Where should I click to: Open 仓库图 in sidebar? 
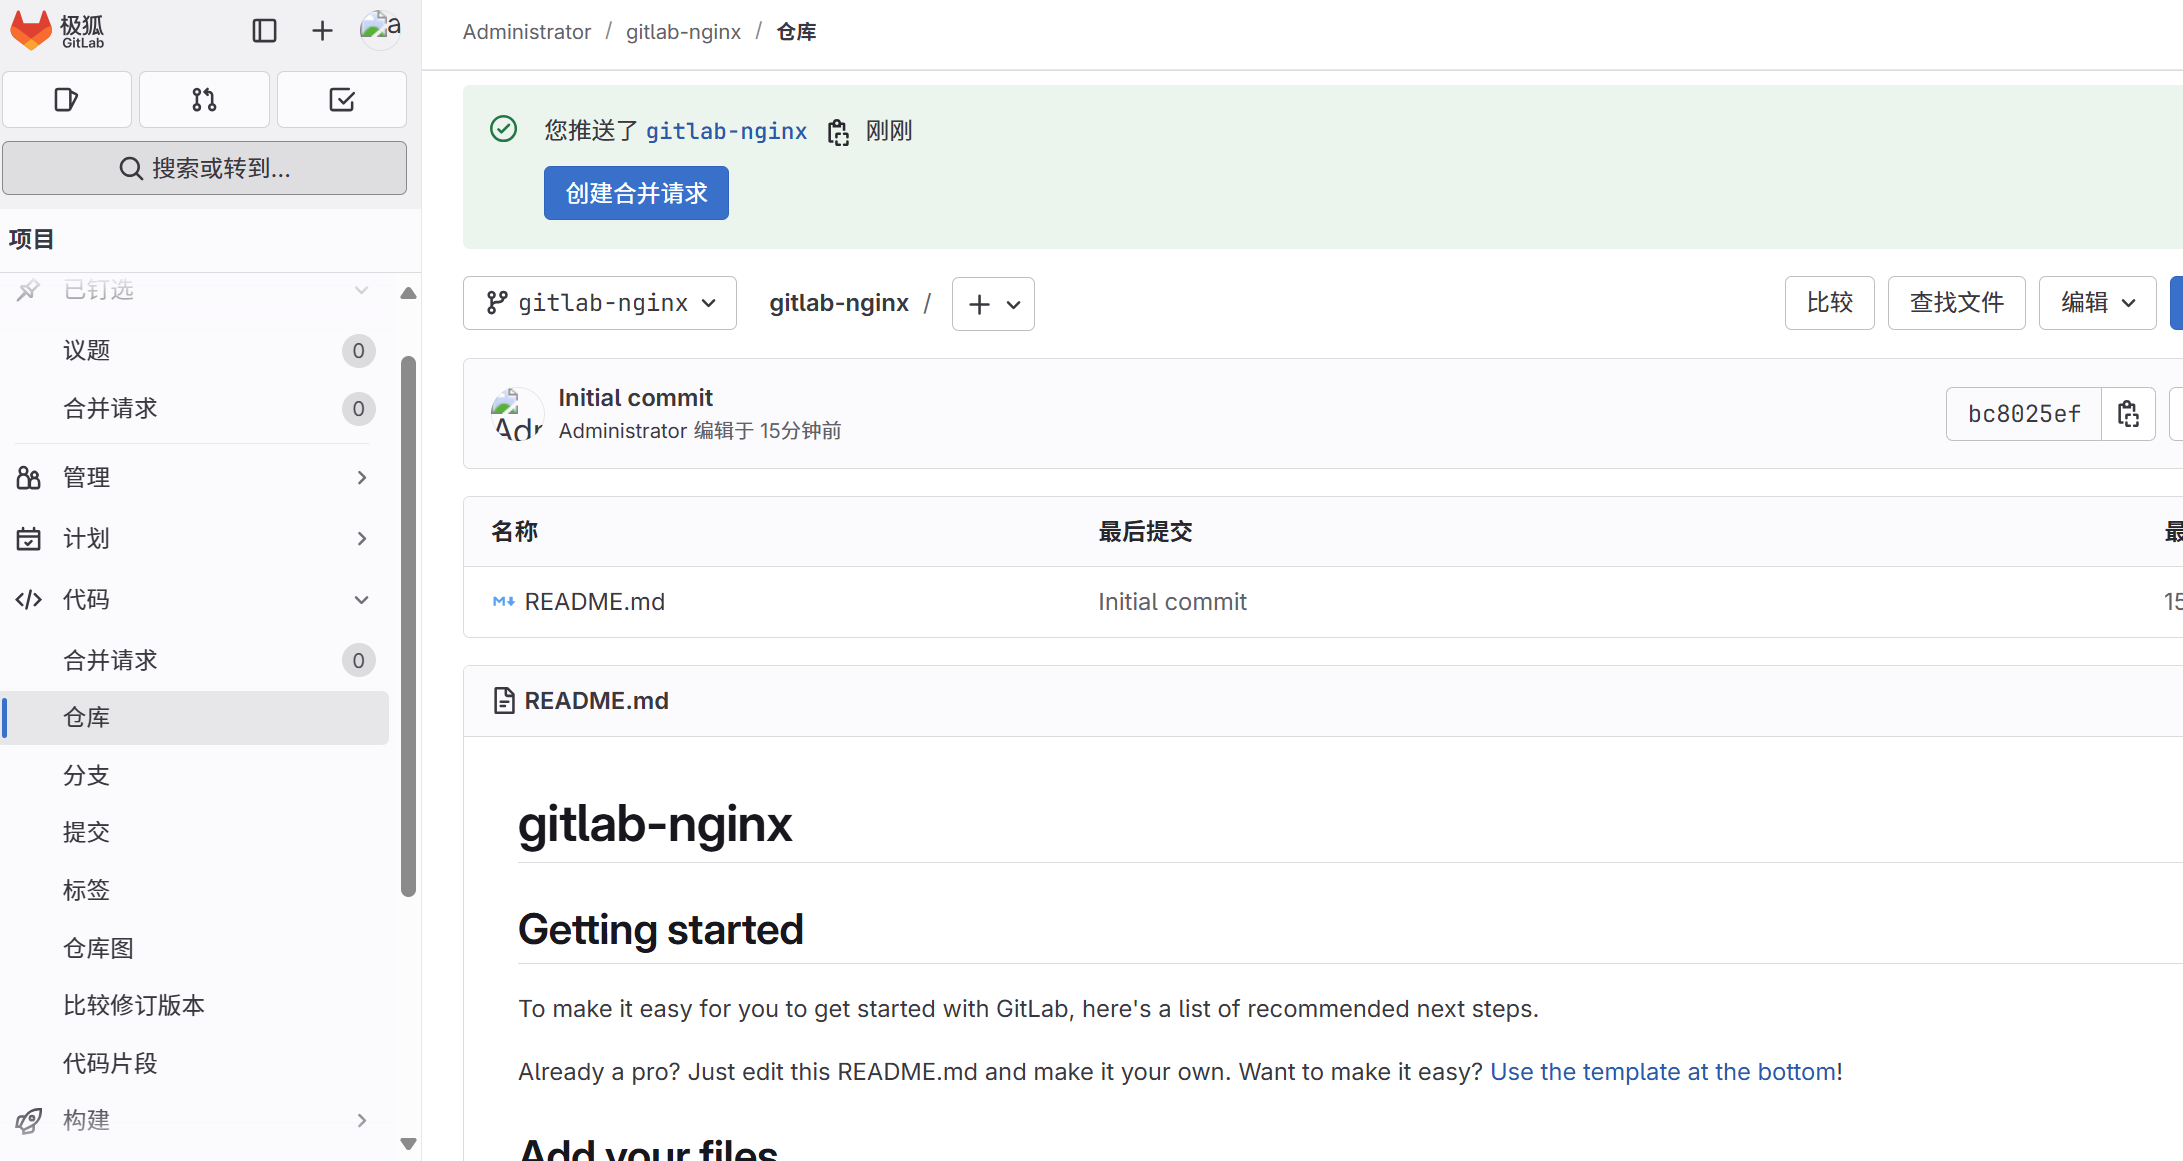pos(194,949)
